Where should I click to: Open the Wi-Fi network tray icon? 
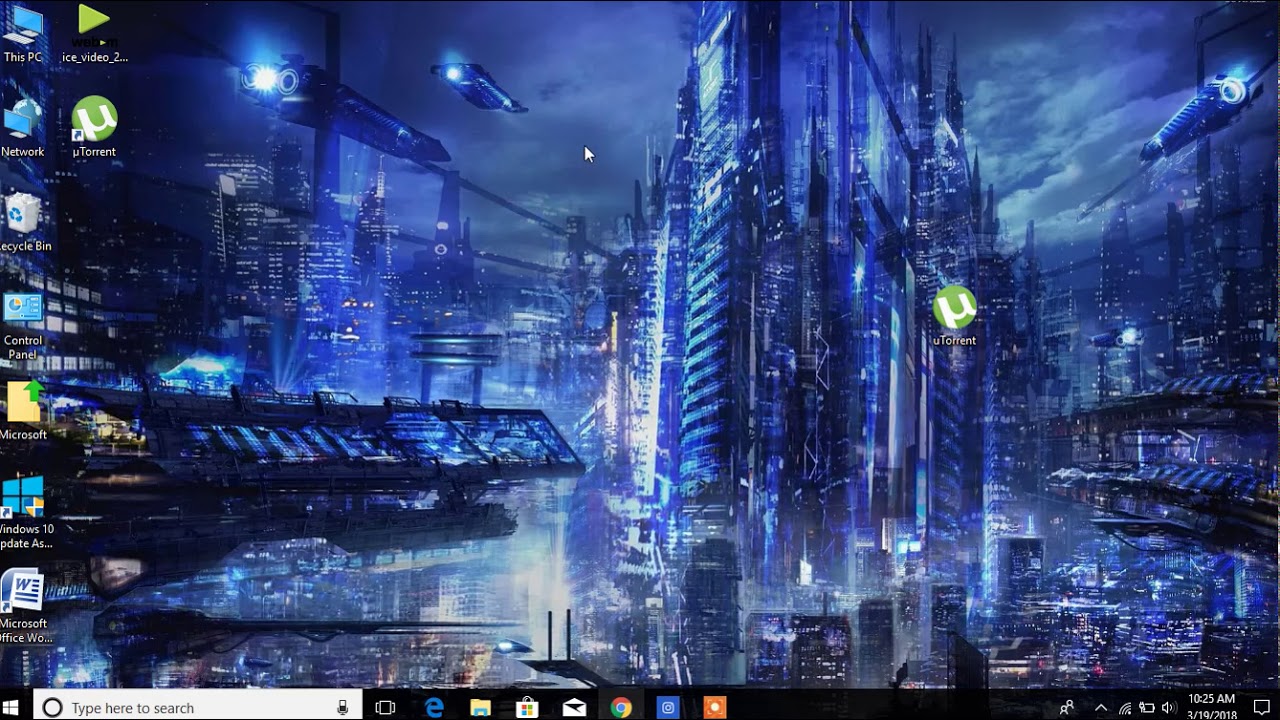[x=1125, y=708]
